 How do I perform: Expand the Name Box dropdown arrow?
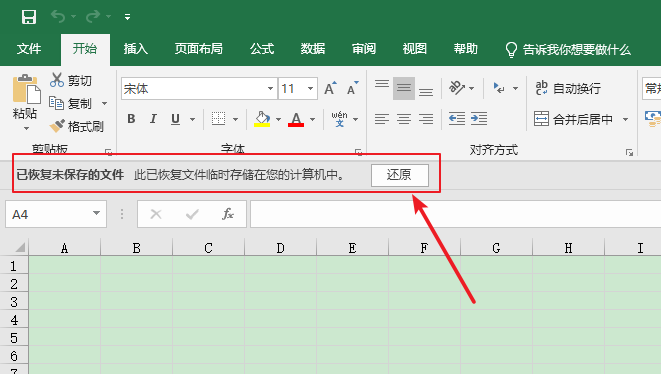click(x=97, y=213)
